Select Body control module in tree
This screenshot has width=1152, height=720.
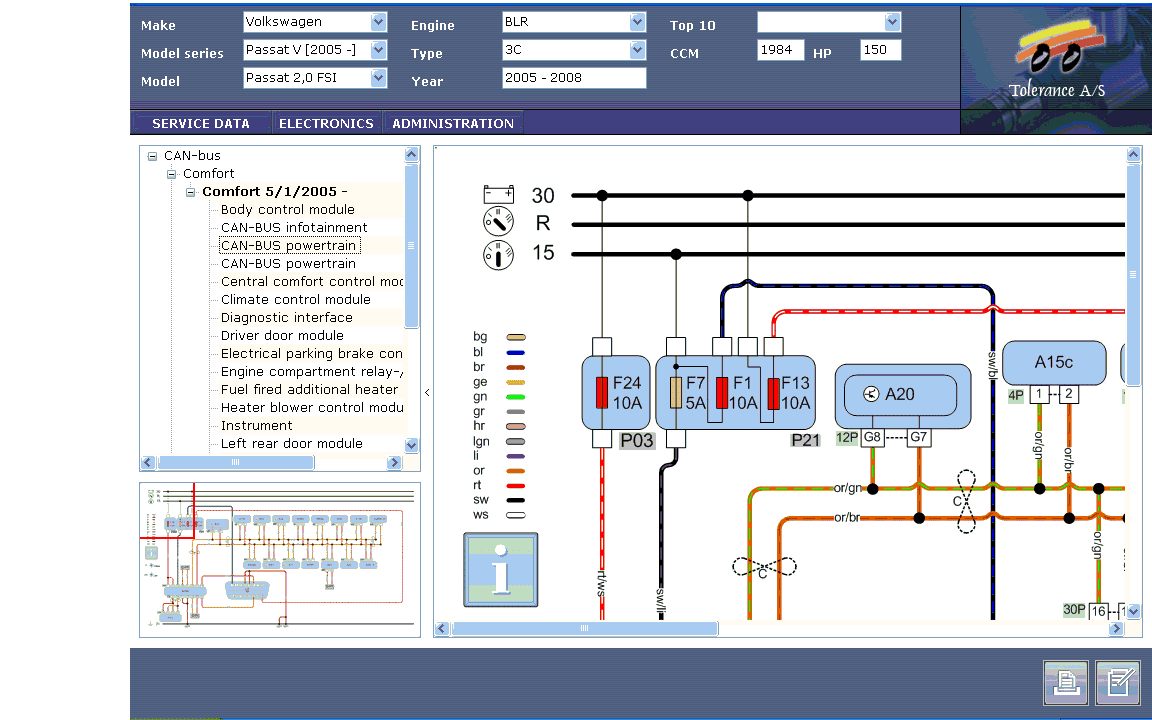pyautogui.click(x=288, y=209)
